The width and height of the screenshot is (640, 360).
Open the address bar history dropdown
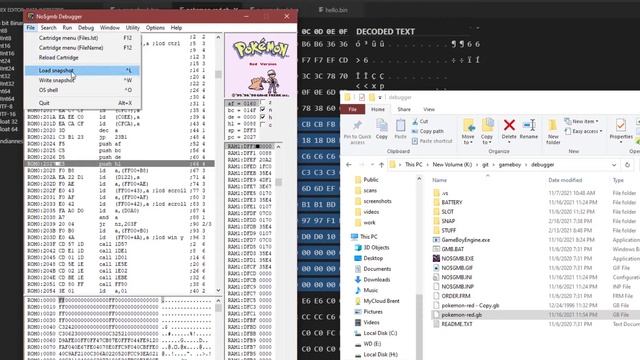tap(614, 165)
